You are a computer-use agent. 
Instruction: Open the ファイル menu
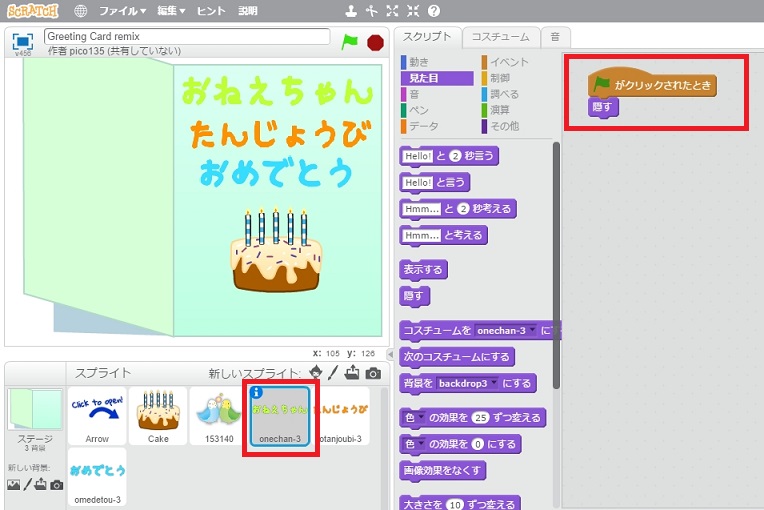point(122,11)
